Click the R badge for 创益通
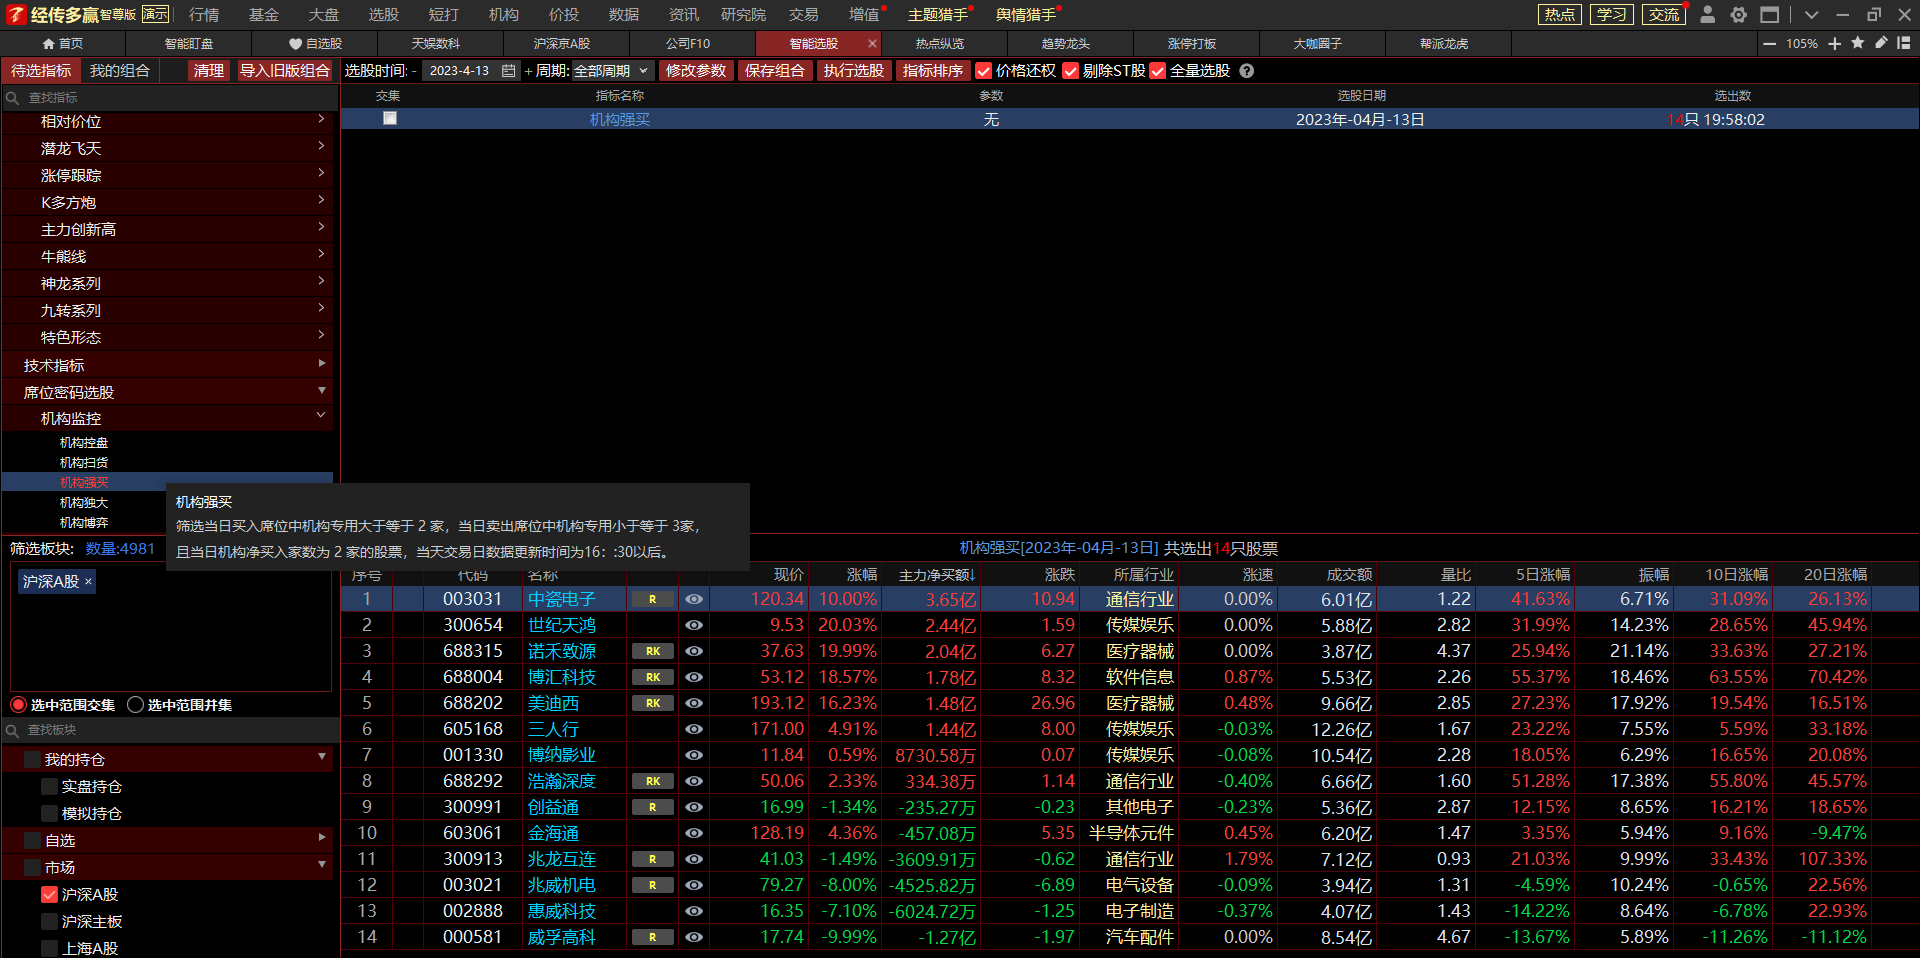This screenshot has height=958, width=1920. [x=653, y=807]
